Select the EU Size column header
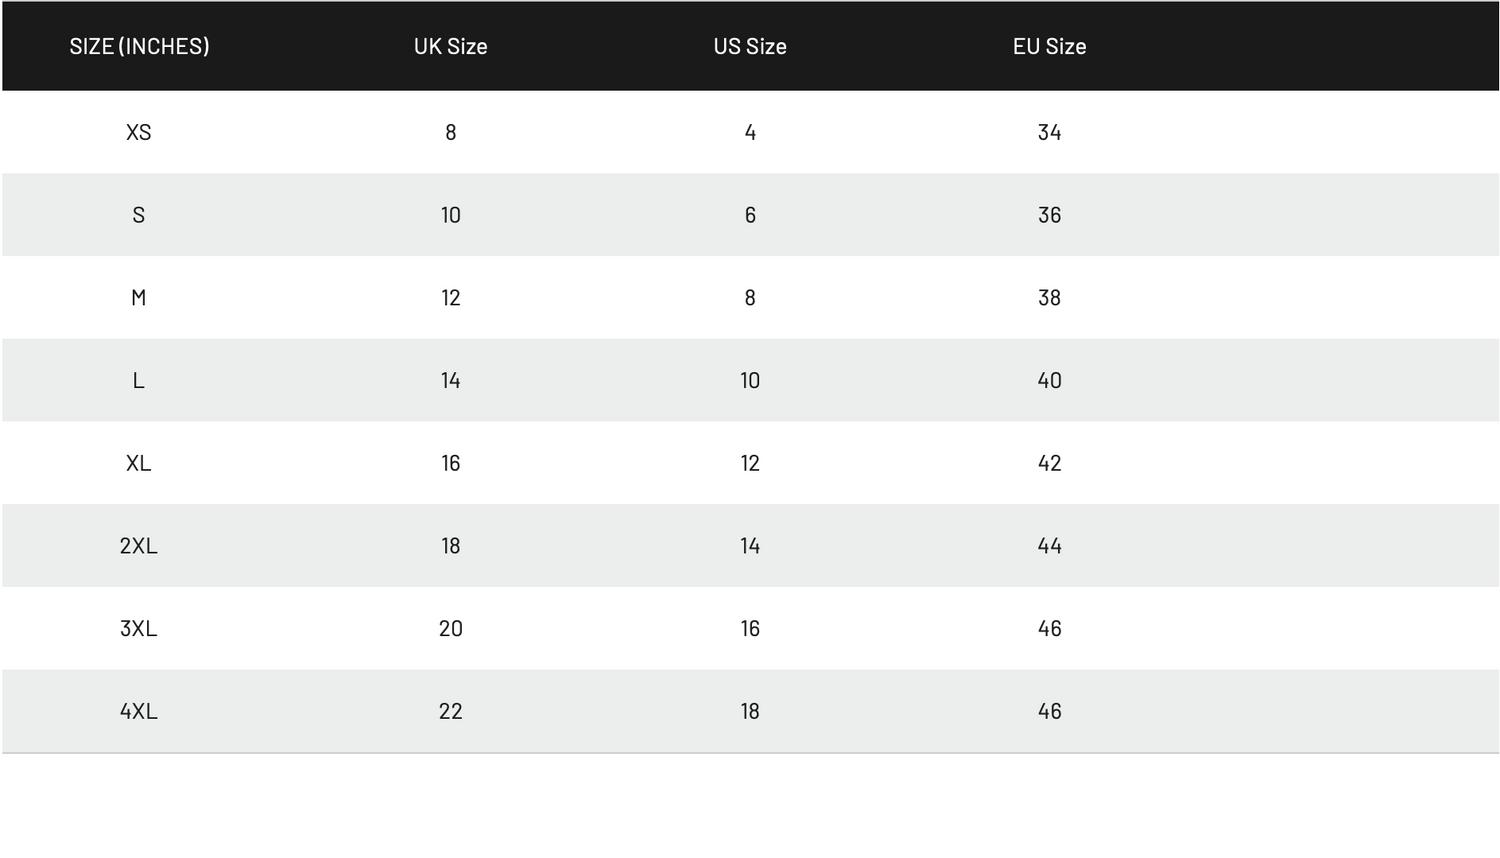This screenshot has height=858, width=1500. coord(1049,46)
